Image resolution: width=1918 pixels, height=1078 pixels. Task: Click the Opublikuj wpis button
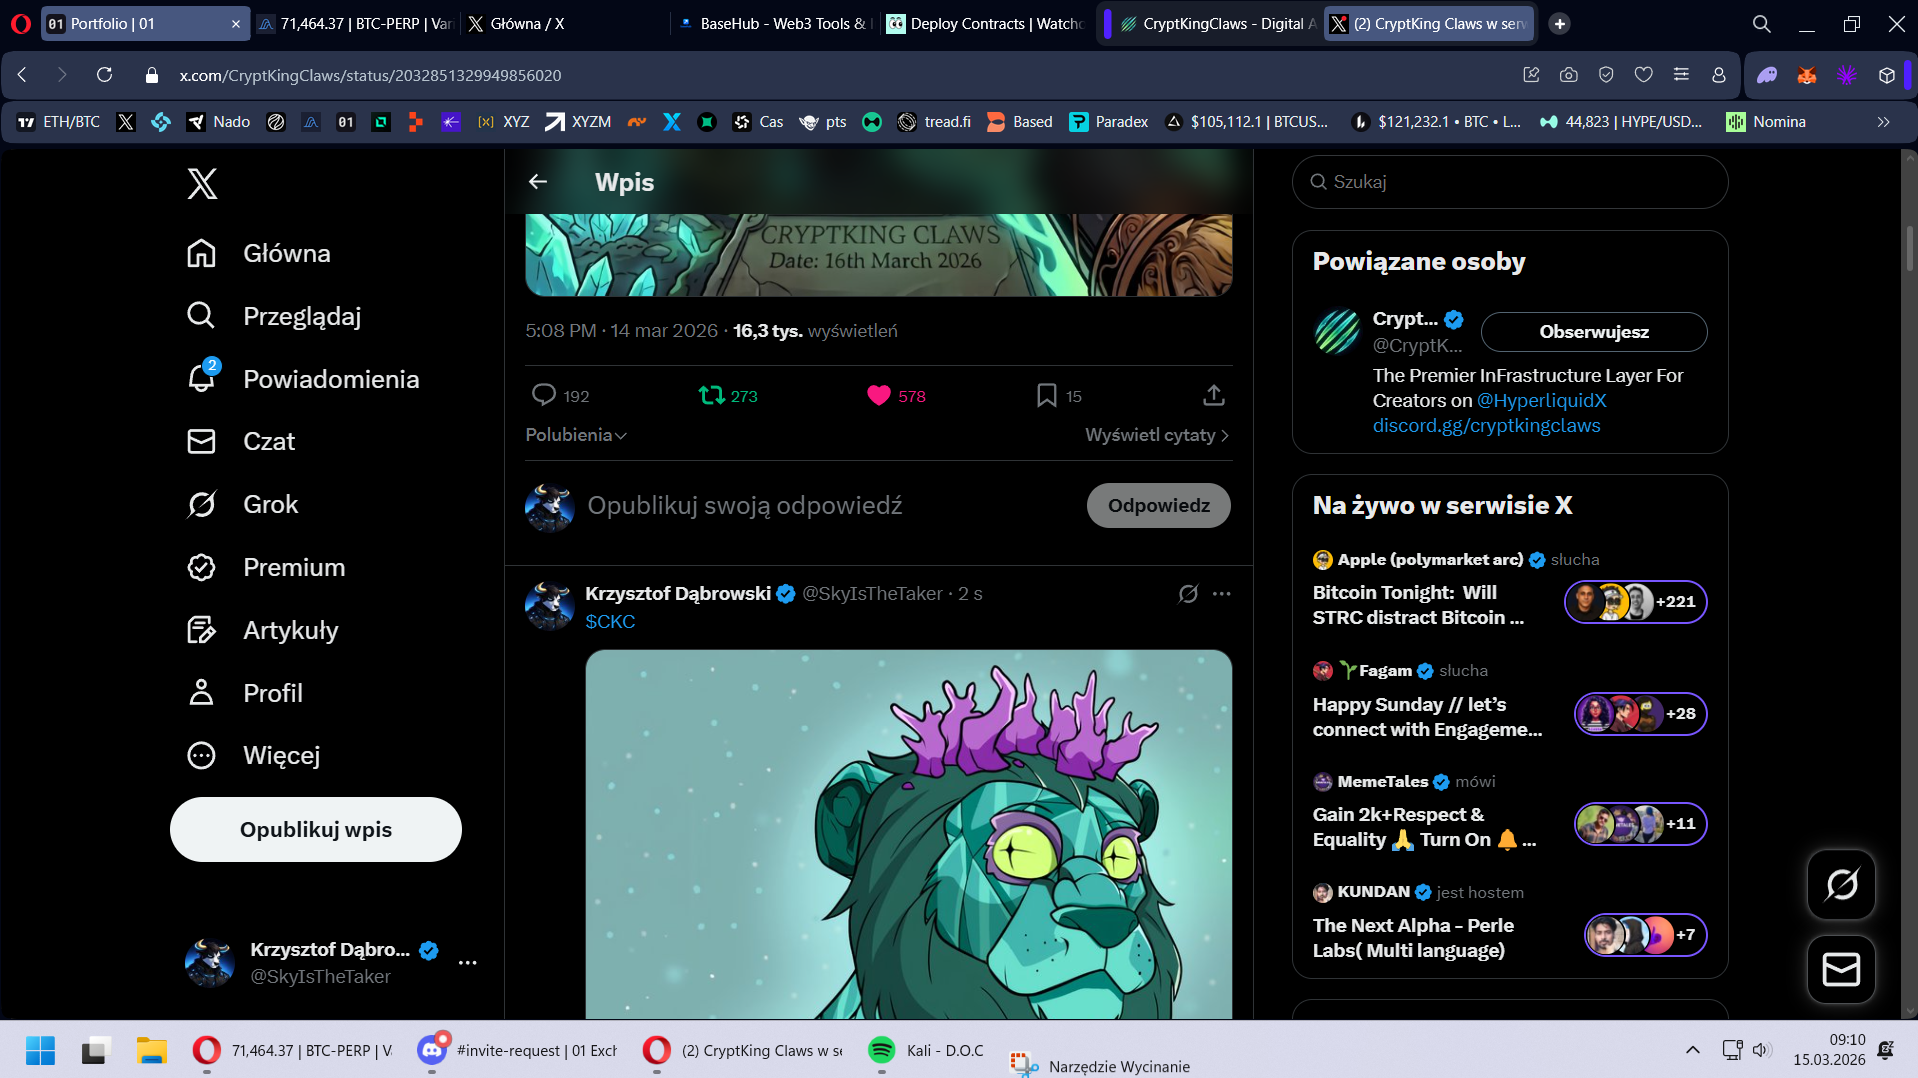click(316, 829)
